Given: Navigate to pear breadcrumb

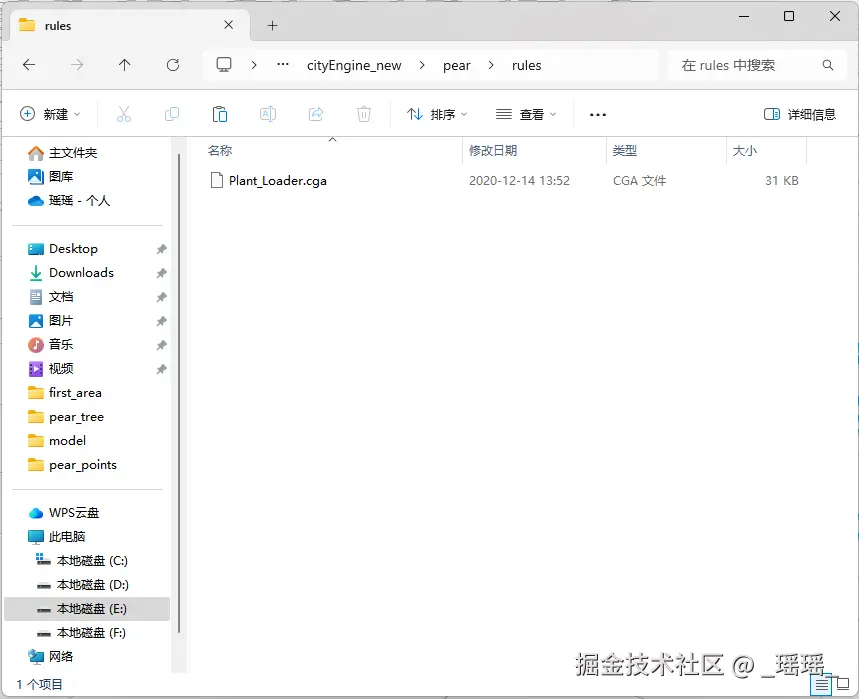Looking at the screenshot, I should tap(456, 65).
